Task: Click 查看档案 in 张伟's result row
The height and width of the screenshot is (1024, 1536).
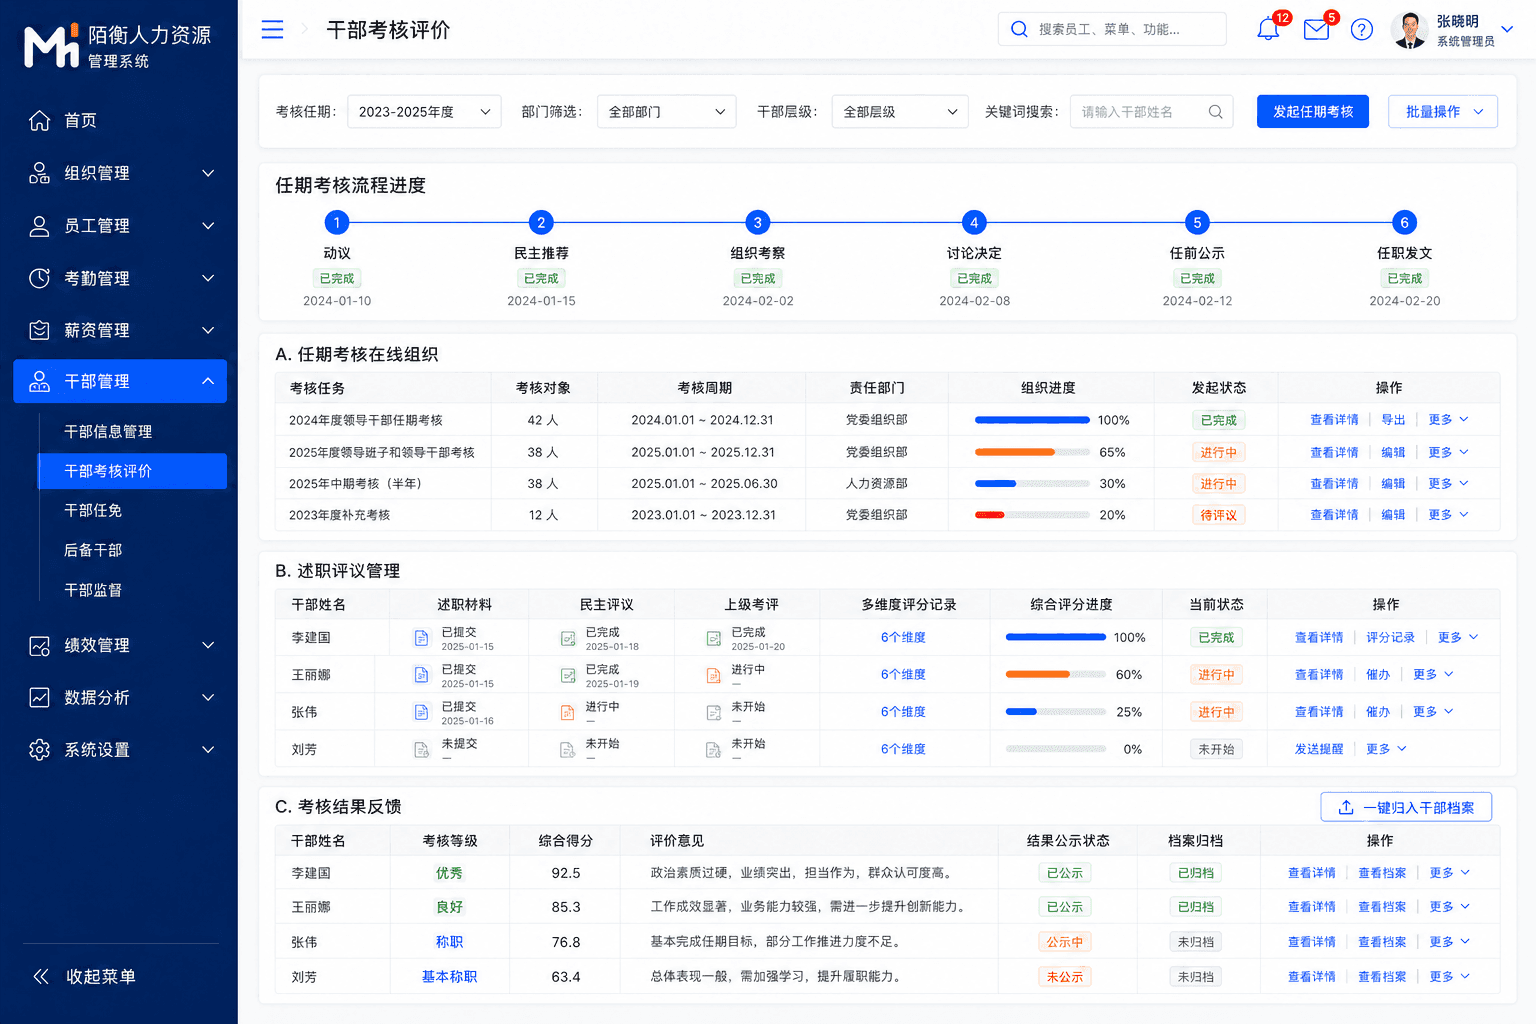Action: 1382,942
